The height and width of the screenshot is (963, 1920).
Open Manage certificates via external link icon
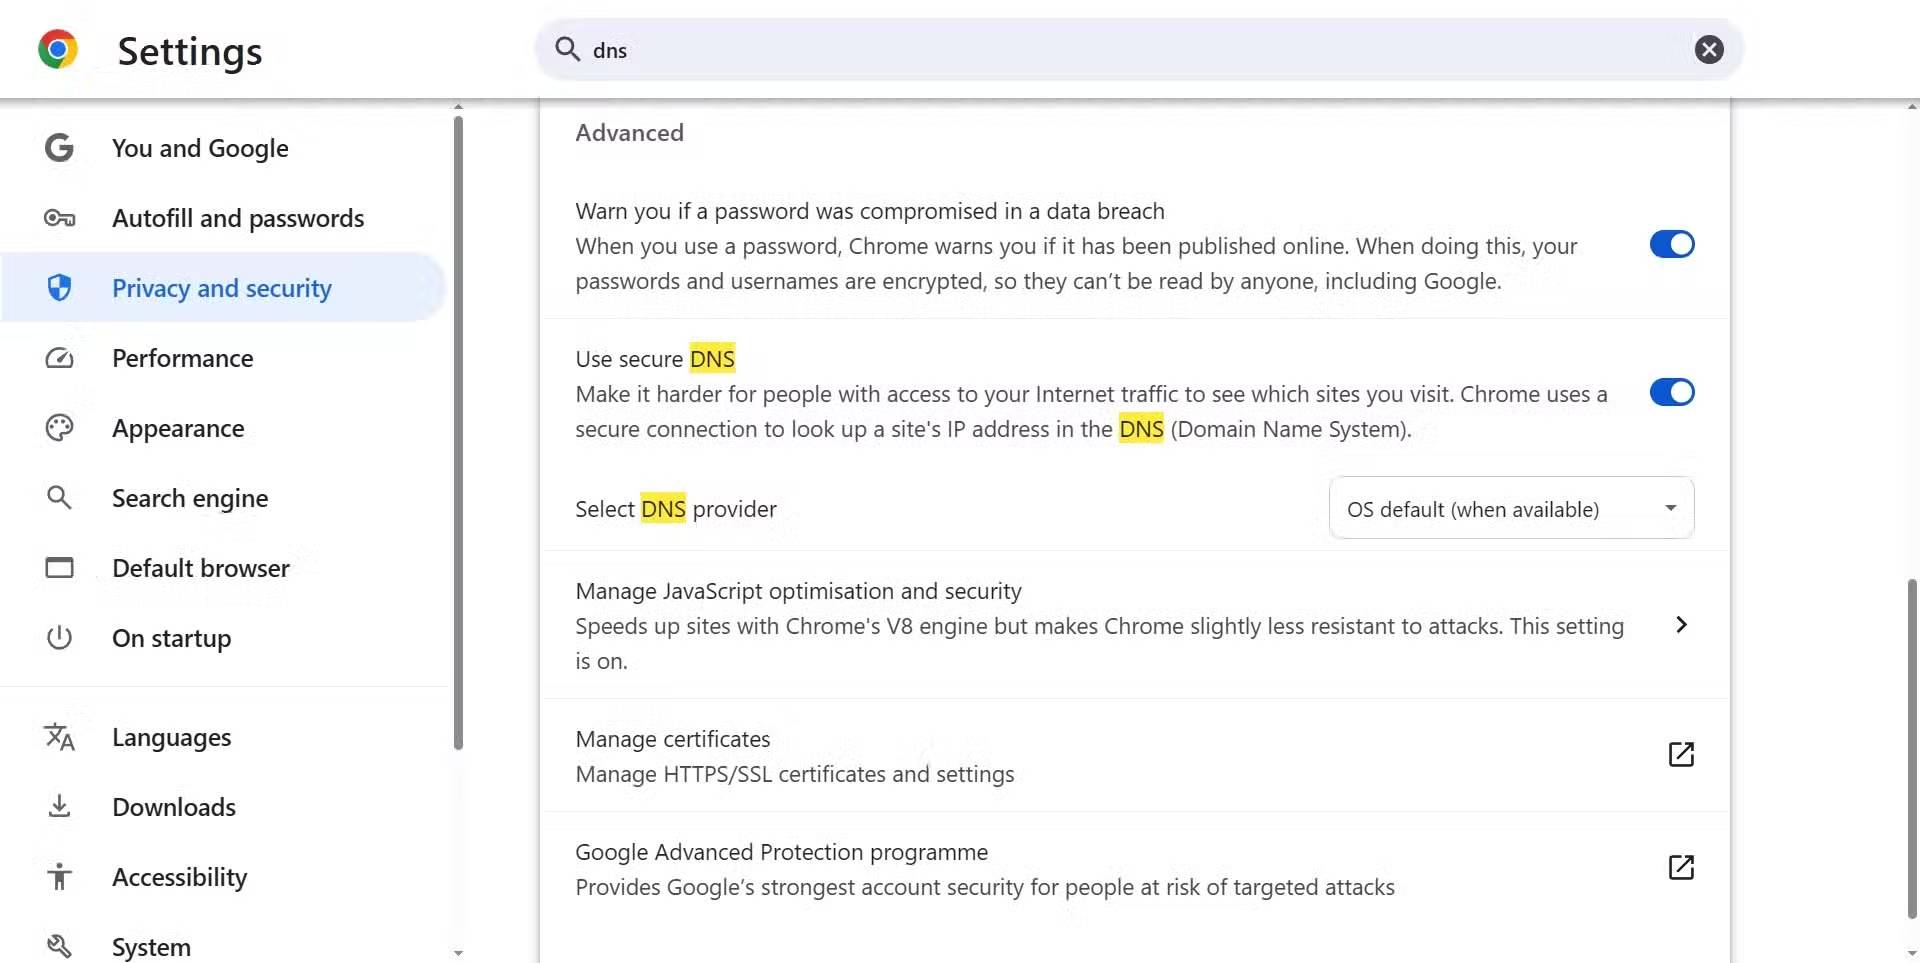click(1681, 755)
